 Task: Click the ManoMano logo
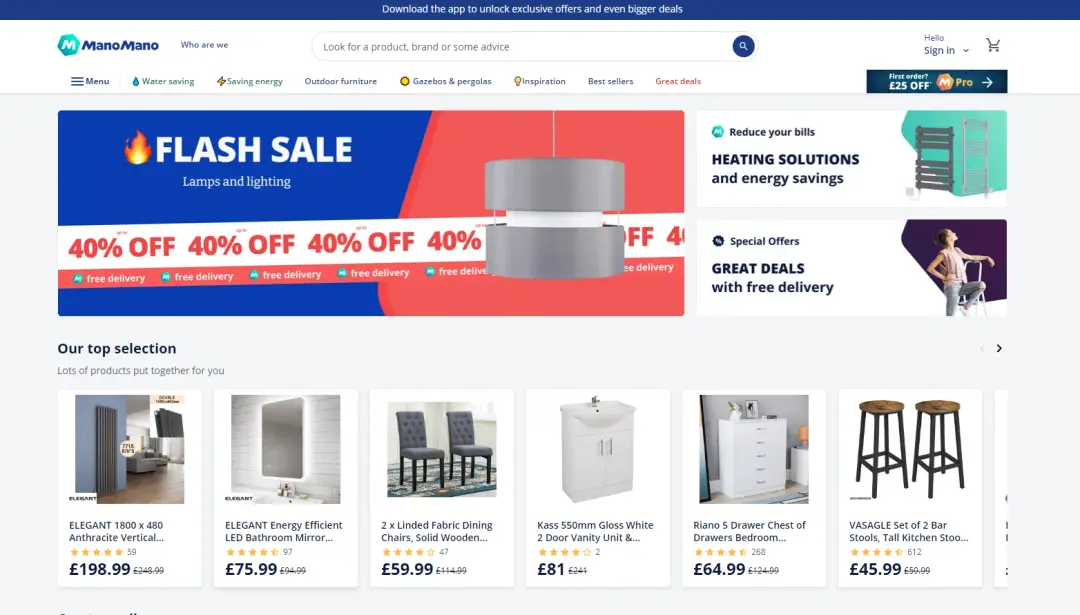[108, 45]
